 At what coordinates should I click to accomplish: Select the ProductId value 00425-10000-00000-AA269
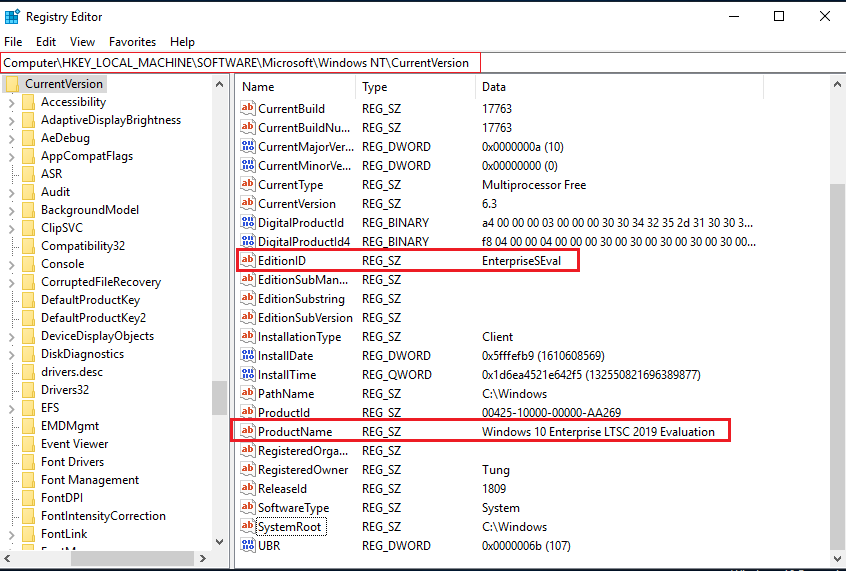tap(551, 413)
